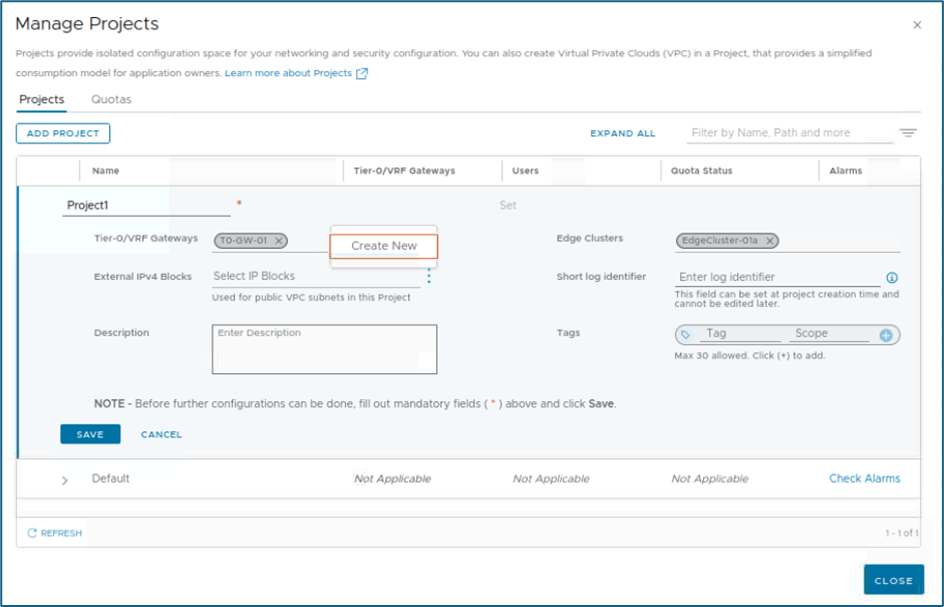Click Expand All projects
Screen dimensions: 944x607
coord(622,133)
